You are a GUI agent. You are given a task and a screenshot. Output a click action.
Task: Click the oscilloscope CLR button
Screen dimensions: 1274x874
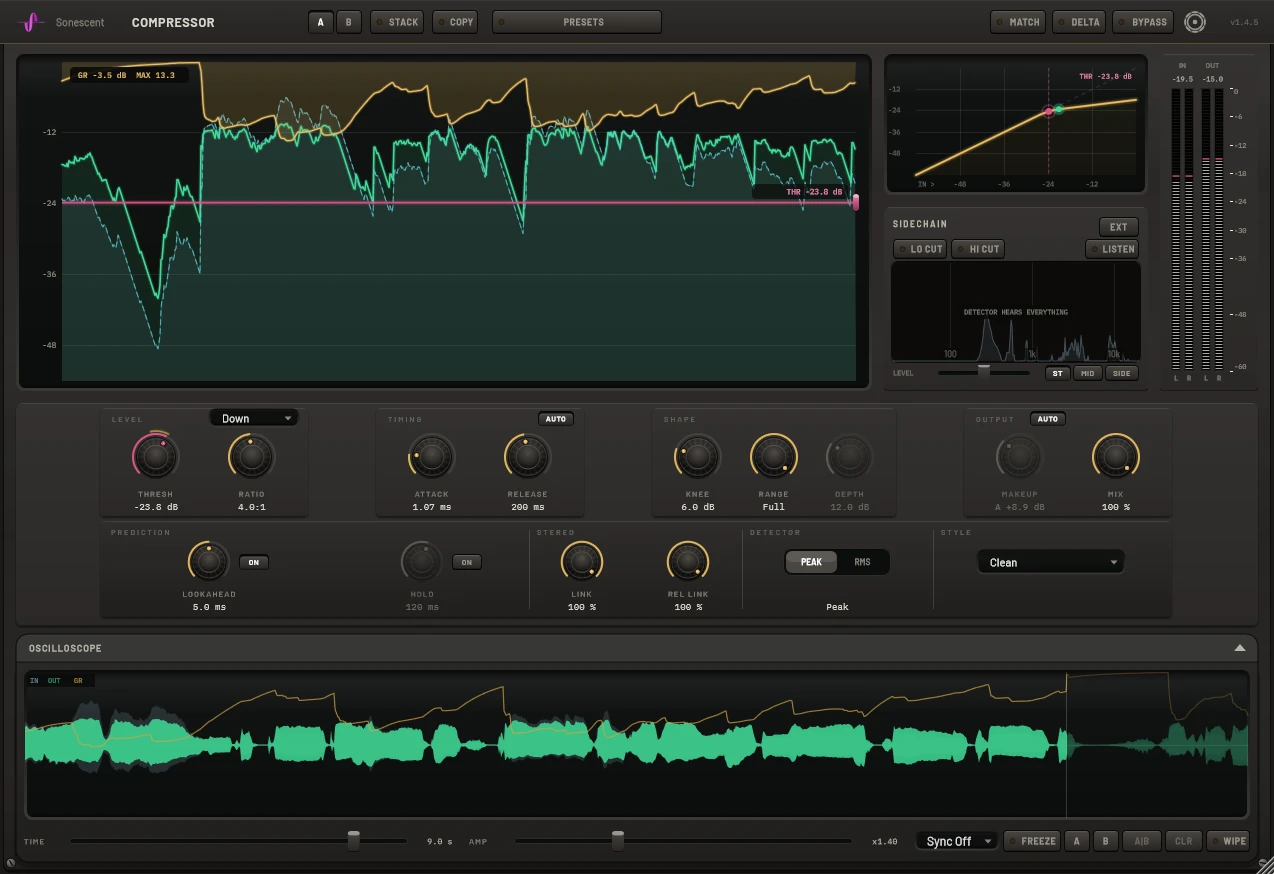1183,841
